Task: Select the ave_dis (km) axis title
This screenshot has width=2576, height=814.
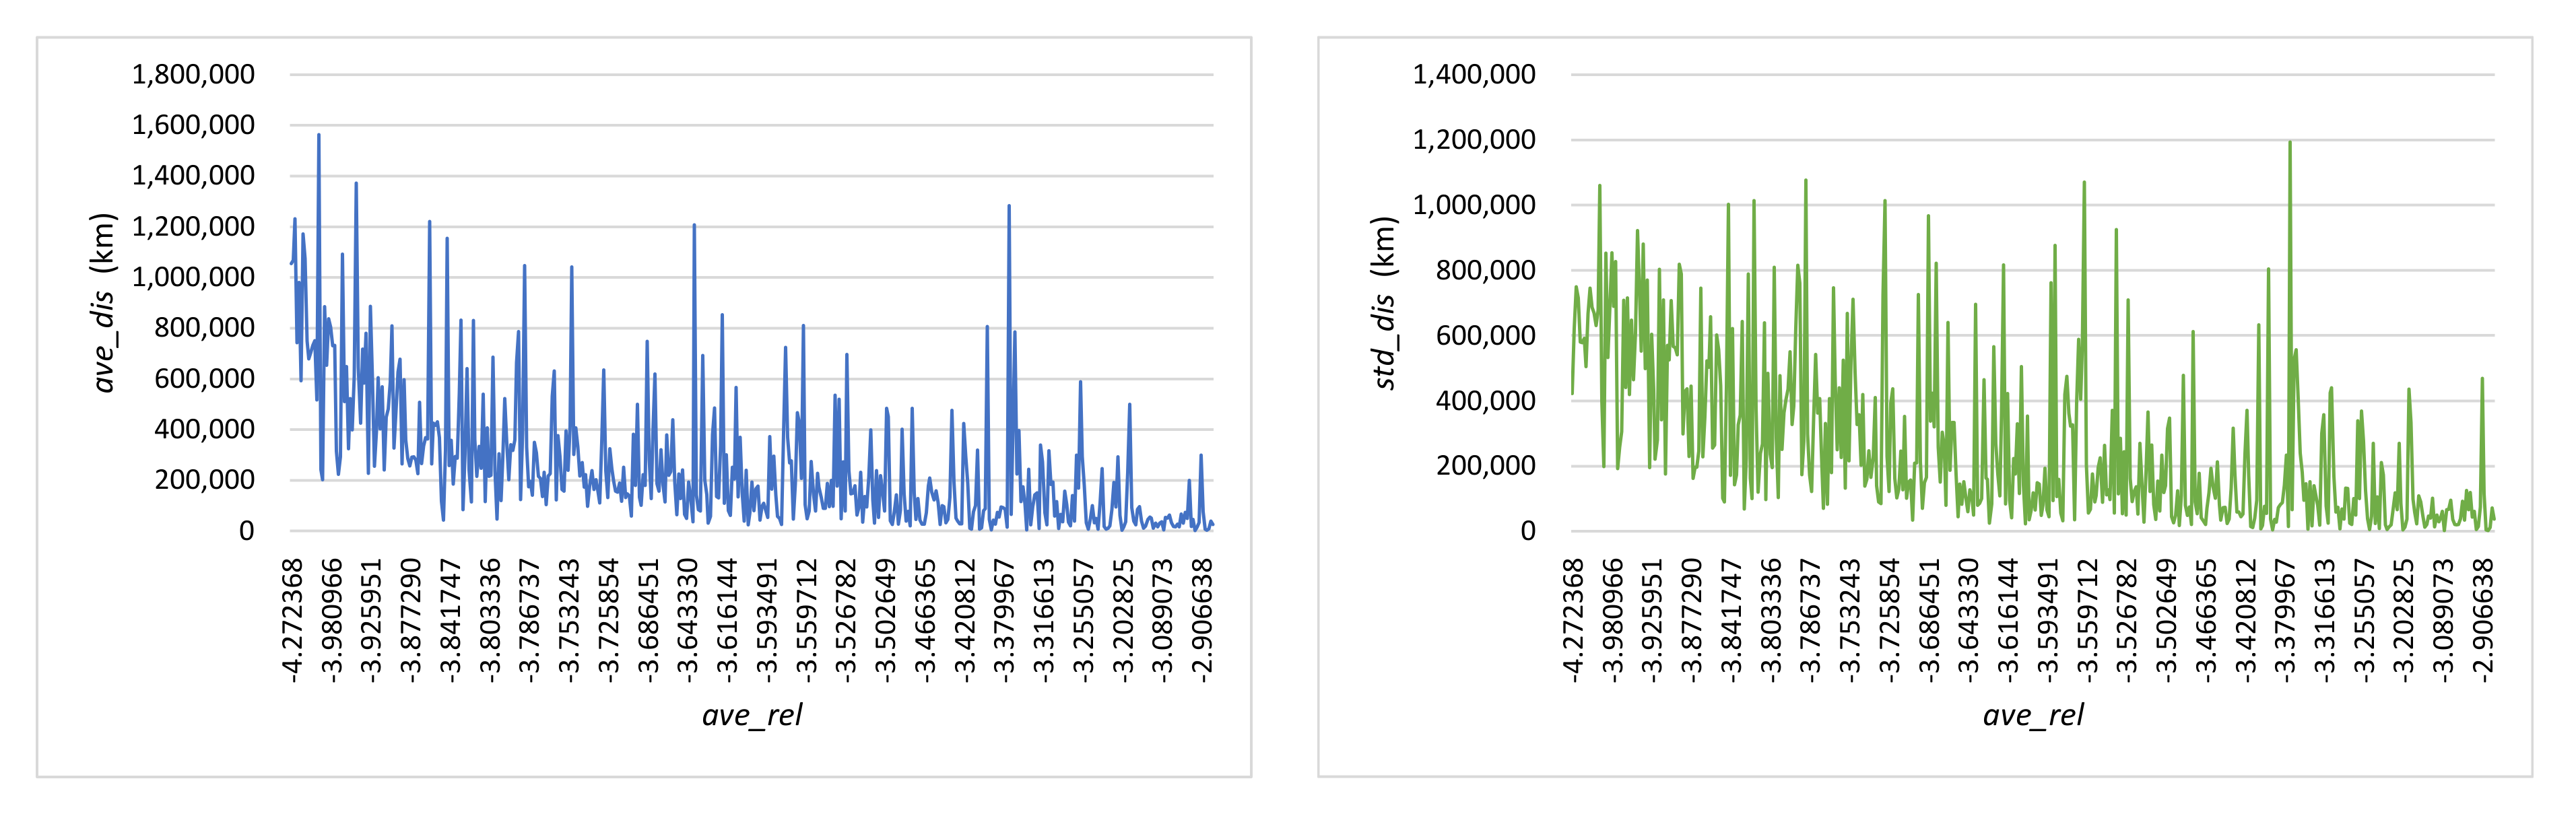Action: (104, 303)
